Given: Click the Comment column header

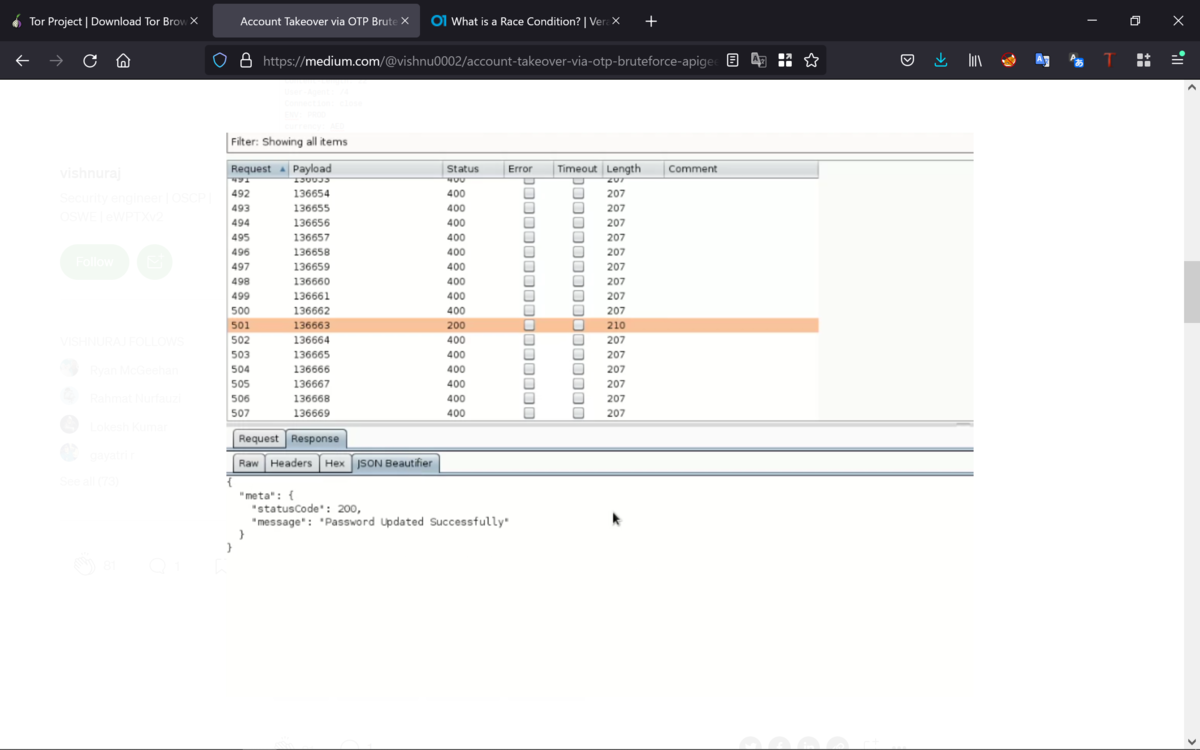Looking at the screenshot, I should [741, 169].
